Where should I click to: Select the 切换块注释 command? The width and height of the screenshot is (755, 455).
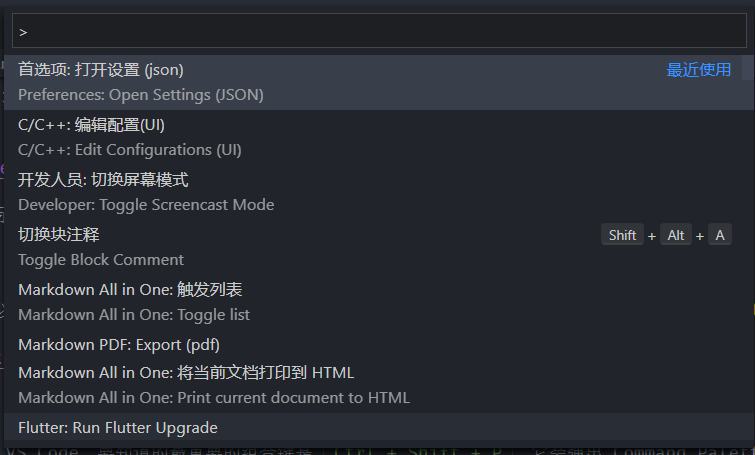click(x=59, y=234)
